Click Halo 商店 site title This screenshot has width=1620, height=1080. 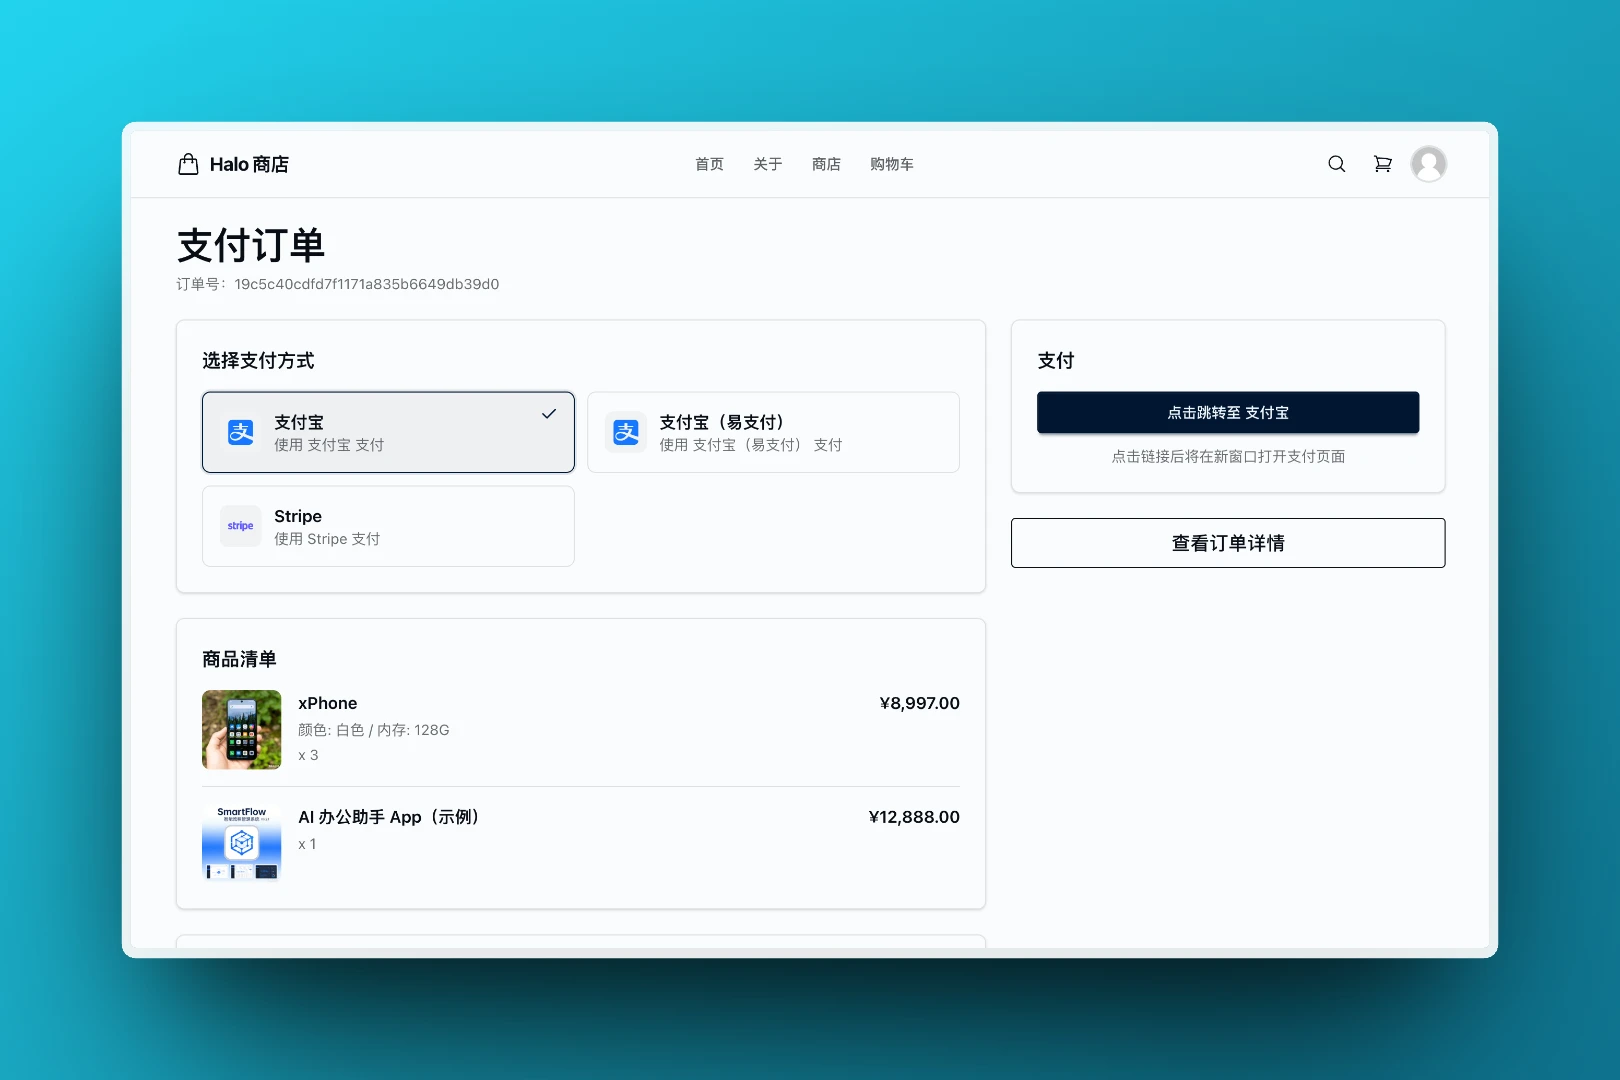(249, 164)
